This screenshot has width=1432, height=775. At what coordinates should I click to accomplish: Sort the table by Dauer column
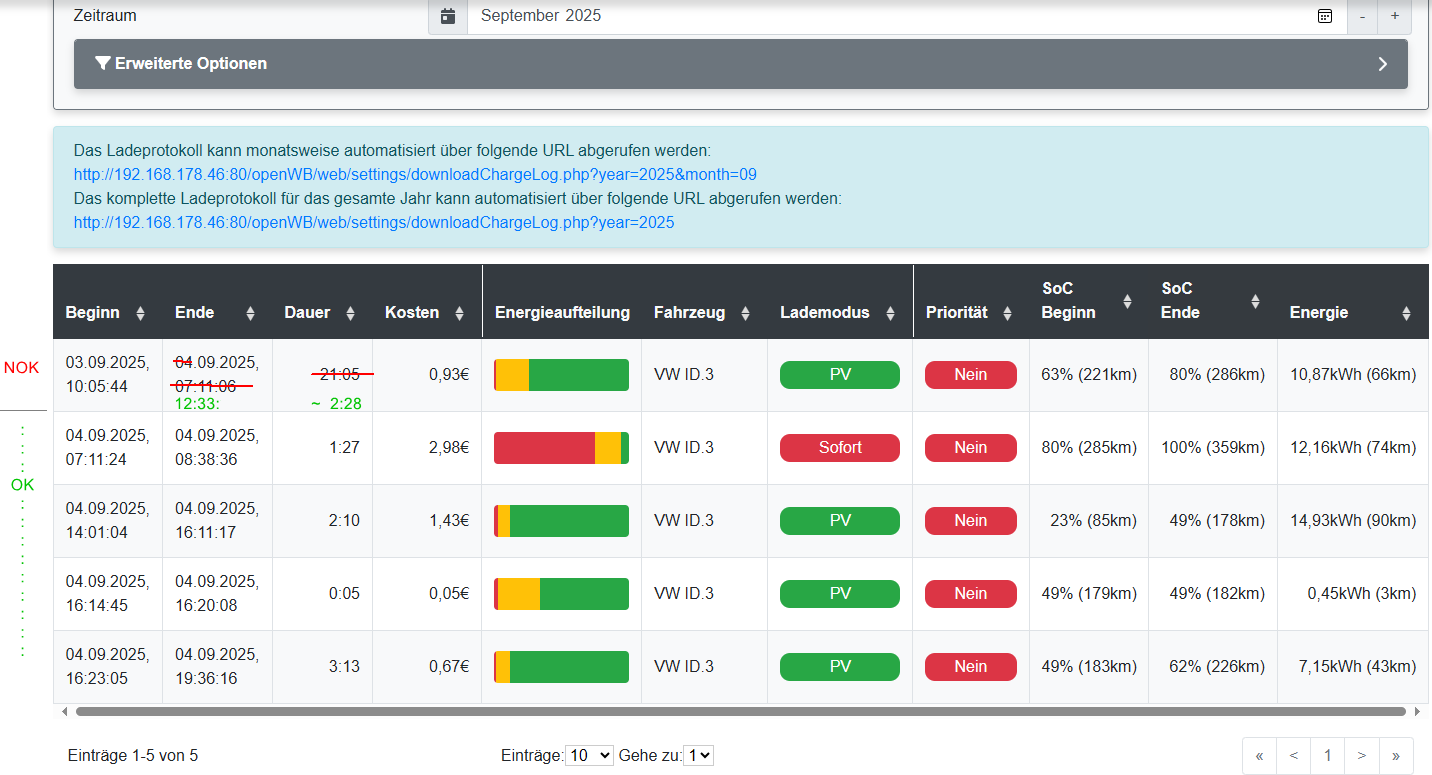350,313
